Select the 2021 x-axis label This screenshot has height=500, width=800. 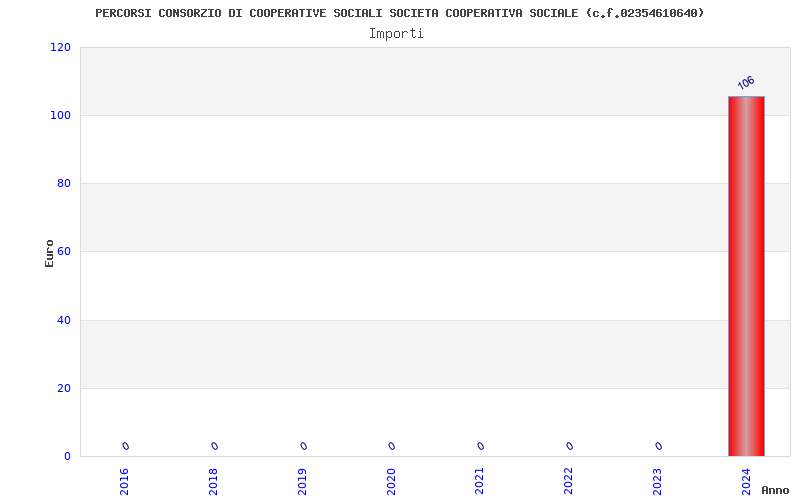480,482
